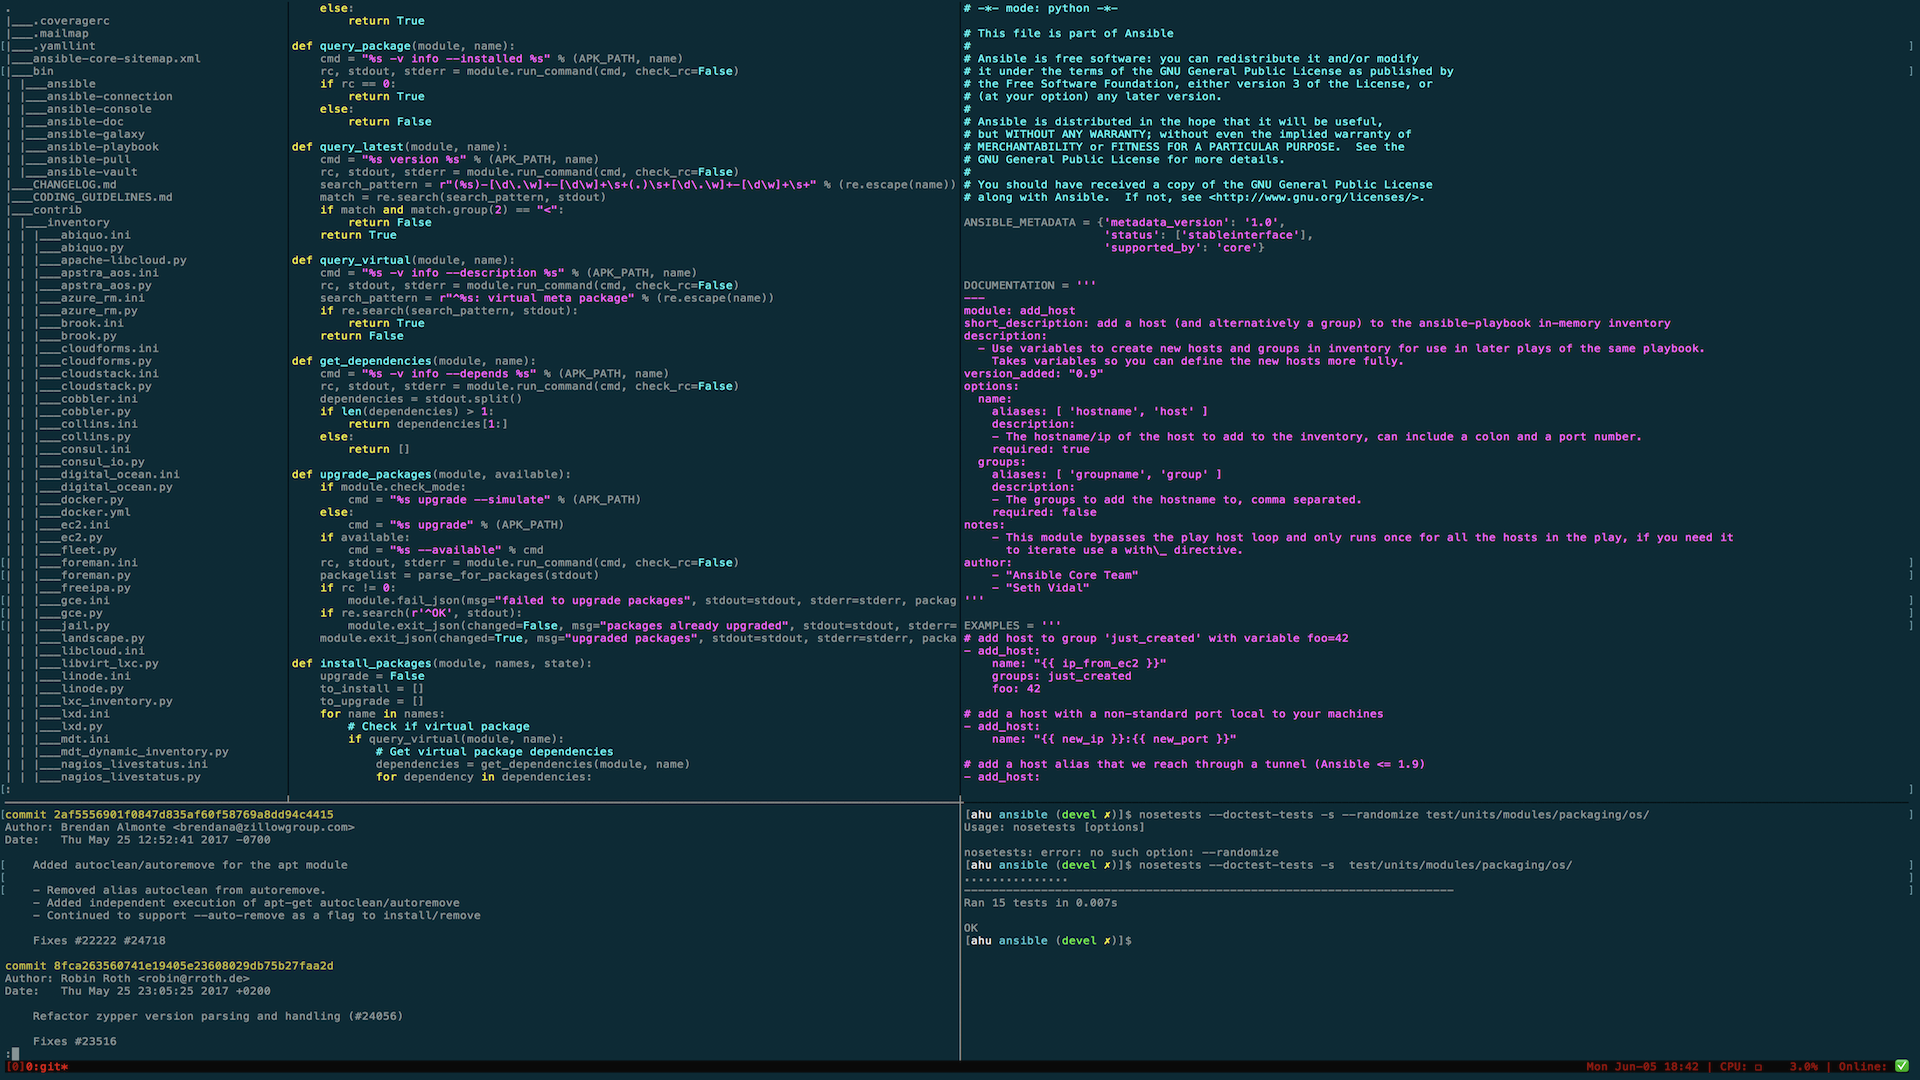The height and width of the screenshot is (1080, 1920).
Task: Collapse the inventory folder node
Action: click(78, 222)
